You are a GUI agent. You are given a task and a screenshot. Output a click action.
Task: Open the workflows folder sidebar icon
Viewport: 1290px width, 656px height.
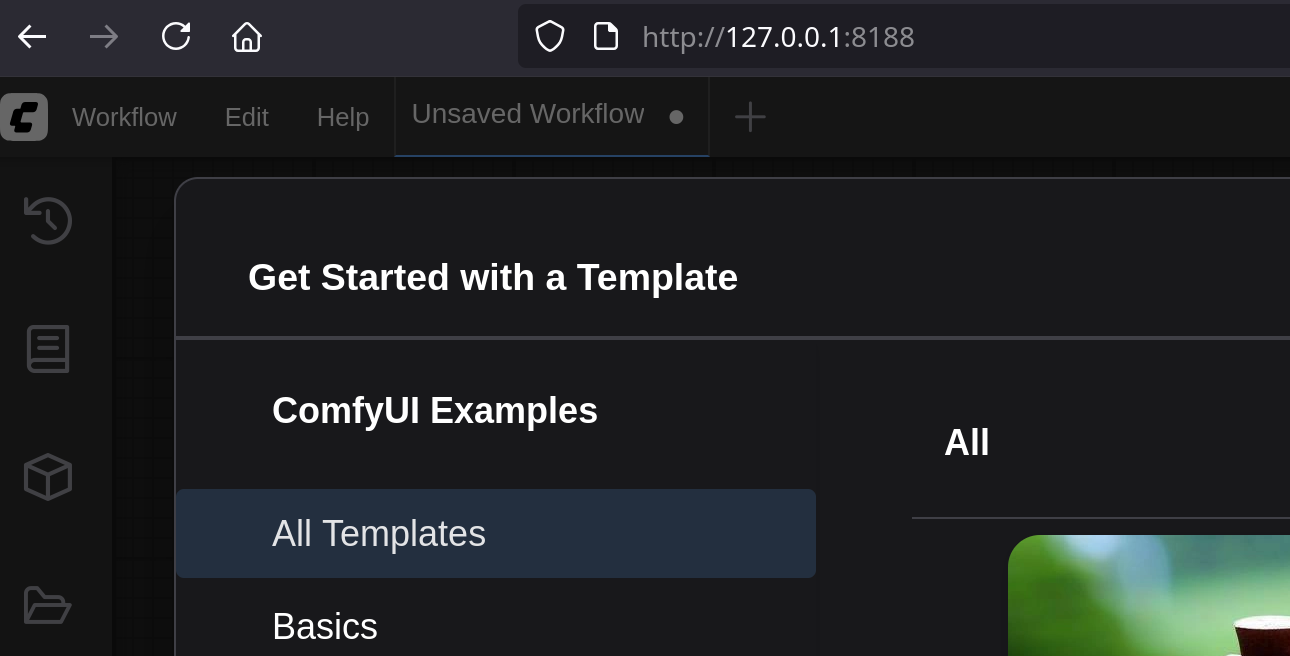(x=47, y=605)
